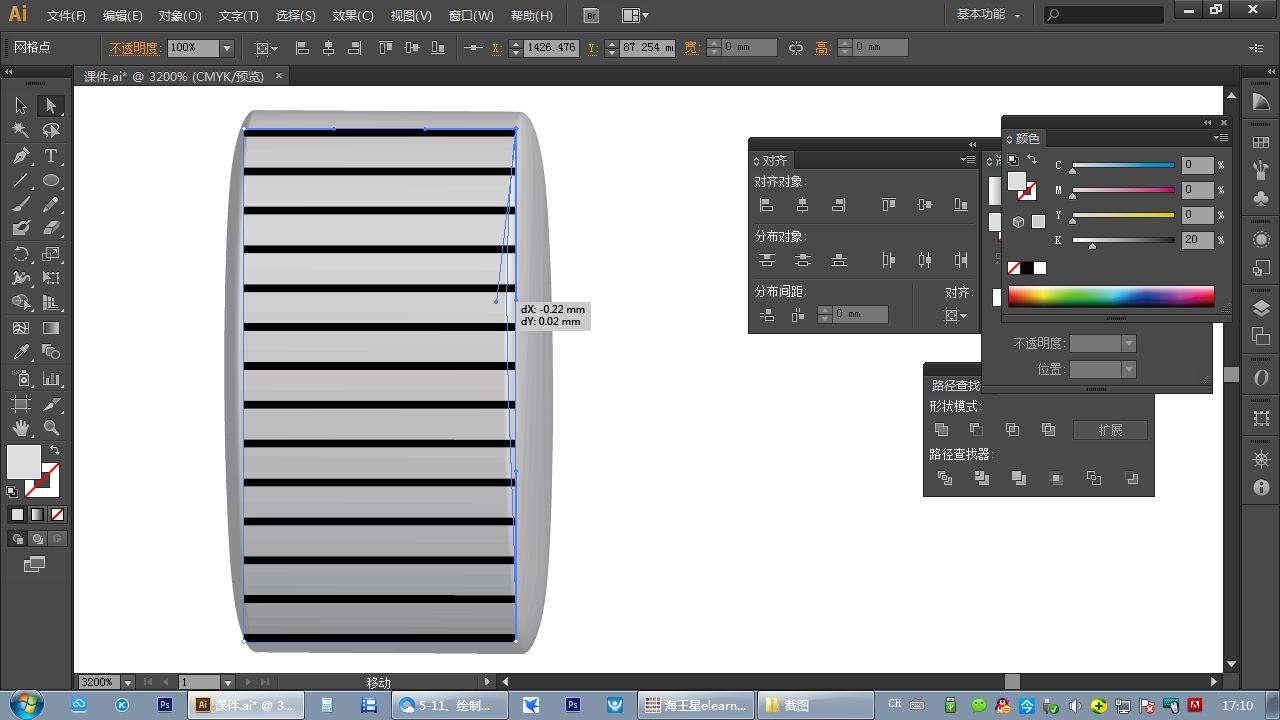Open the Align panel flyout menu
This screenshot has height=720, width=1280.
pos(968,160)
